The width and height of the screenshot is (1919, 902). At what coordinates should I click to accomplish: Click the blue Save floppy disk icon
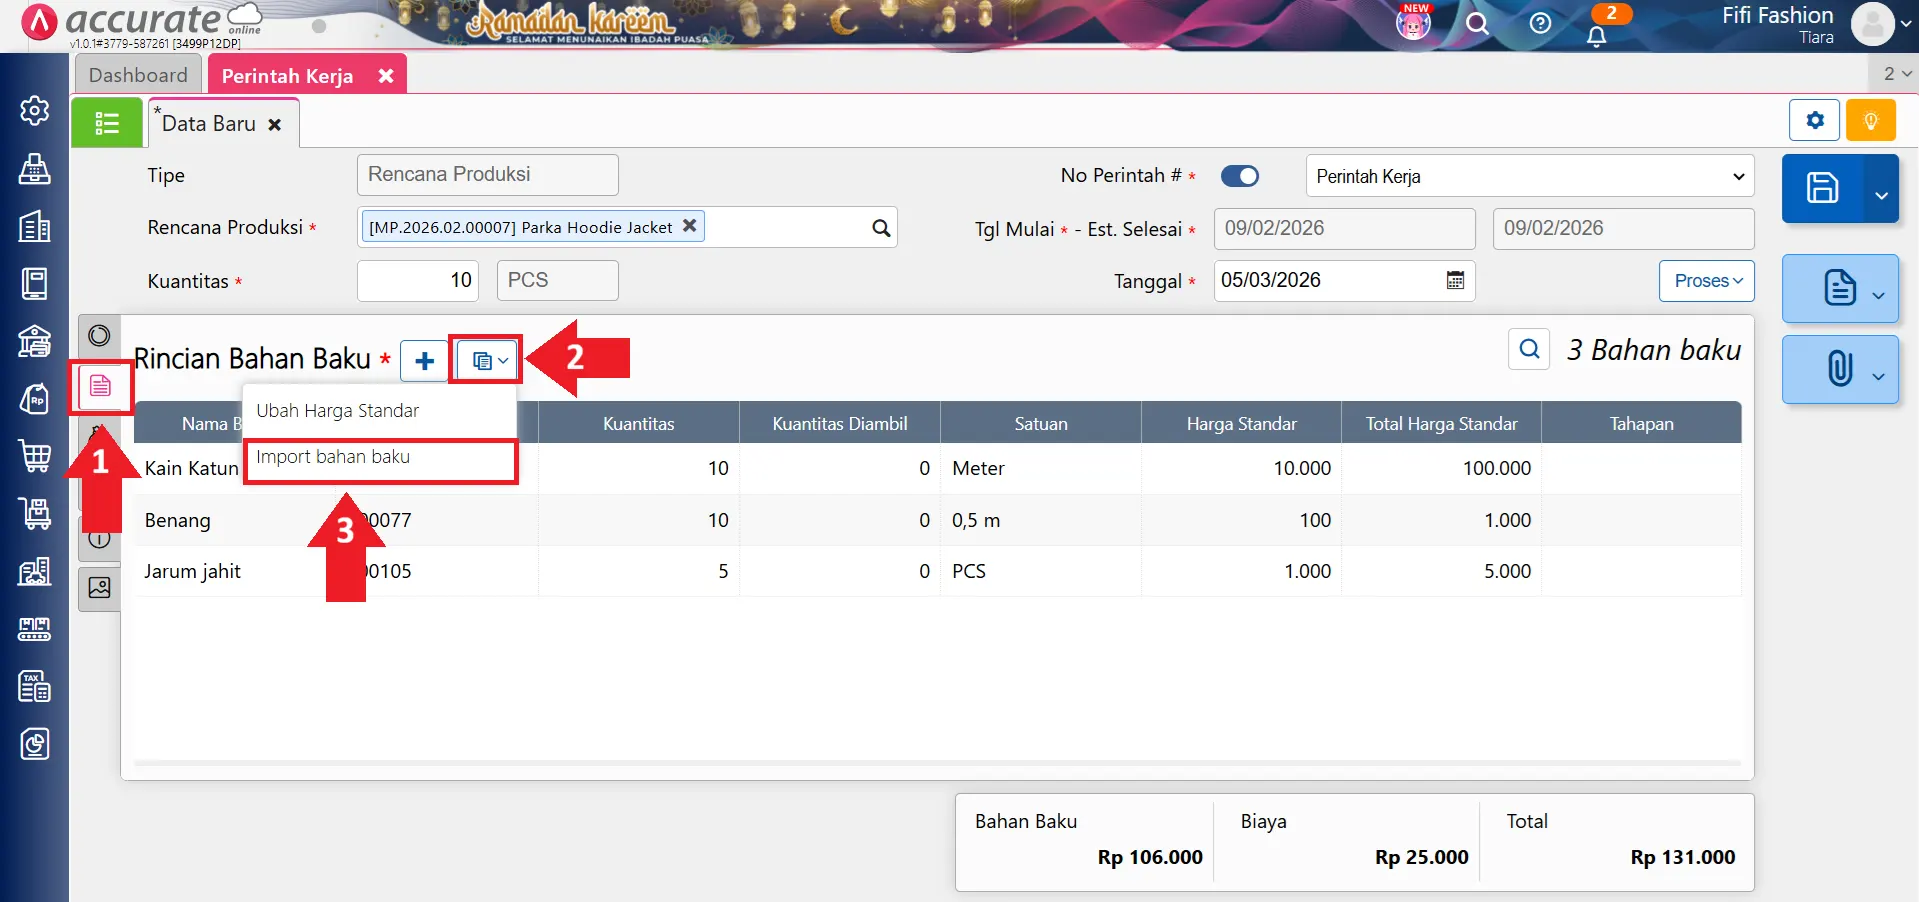click(1821, 188)
